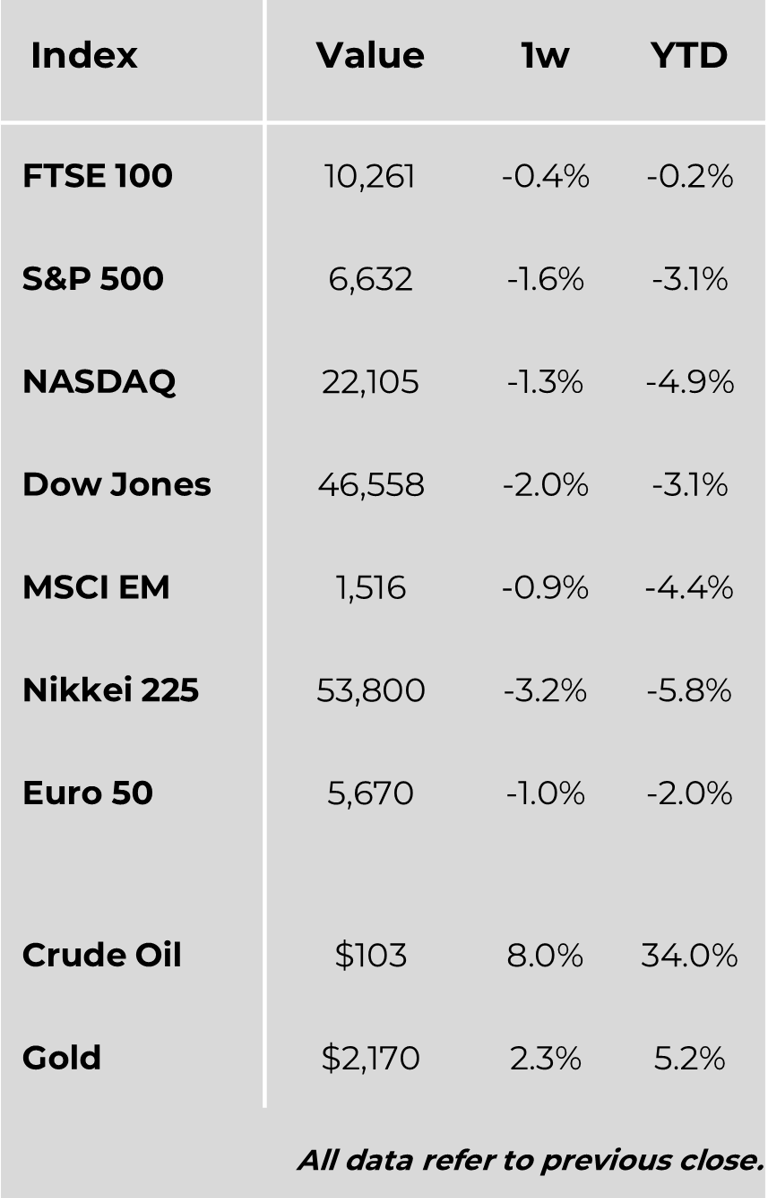768x1198 pixels.
Task: Click the Gold commodity label
Action: pyautogui.click(x=62, y=1058)
